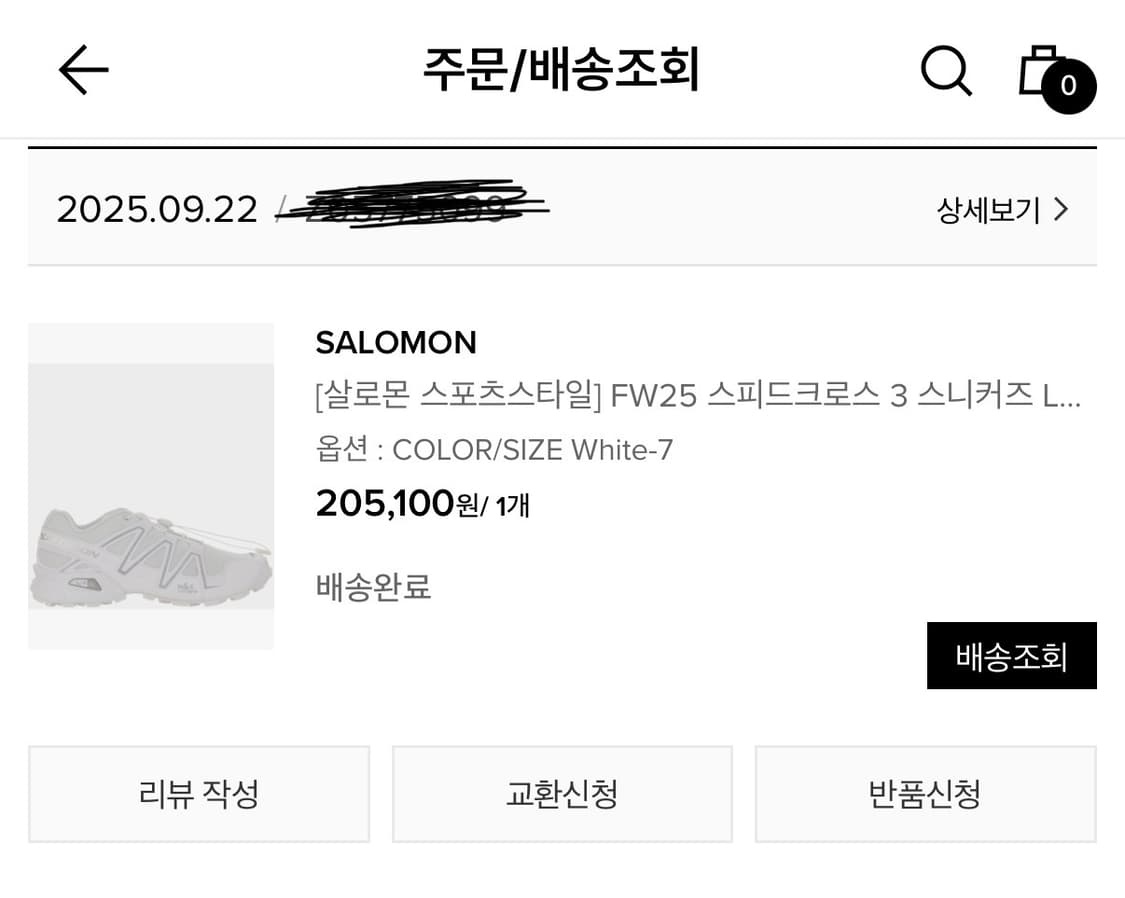Click the 배송완료 delivery status text
This screenshot has width=1125, height=898.
tap(373, 587)
